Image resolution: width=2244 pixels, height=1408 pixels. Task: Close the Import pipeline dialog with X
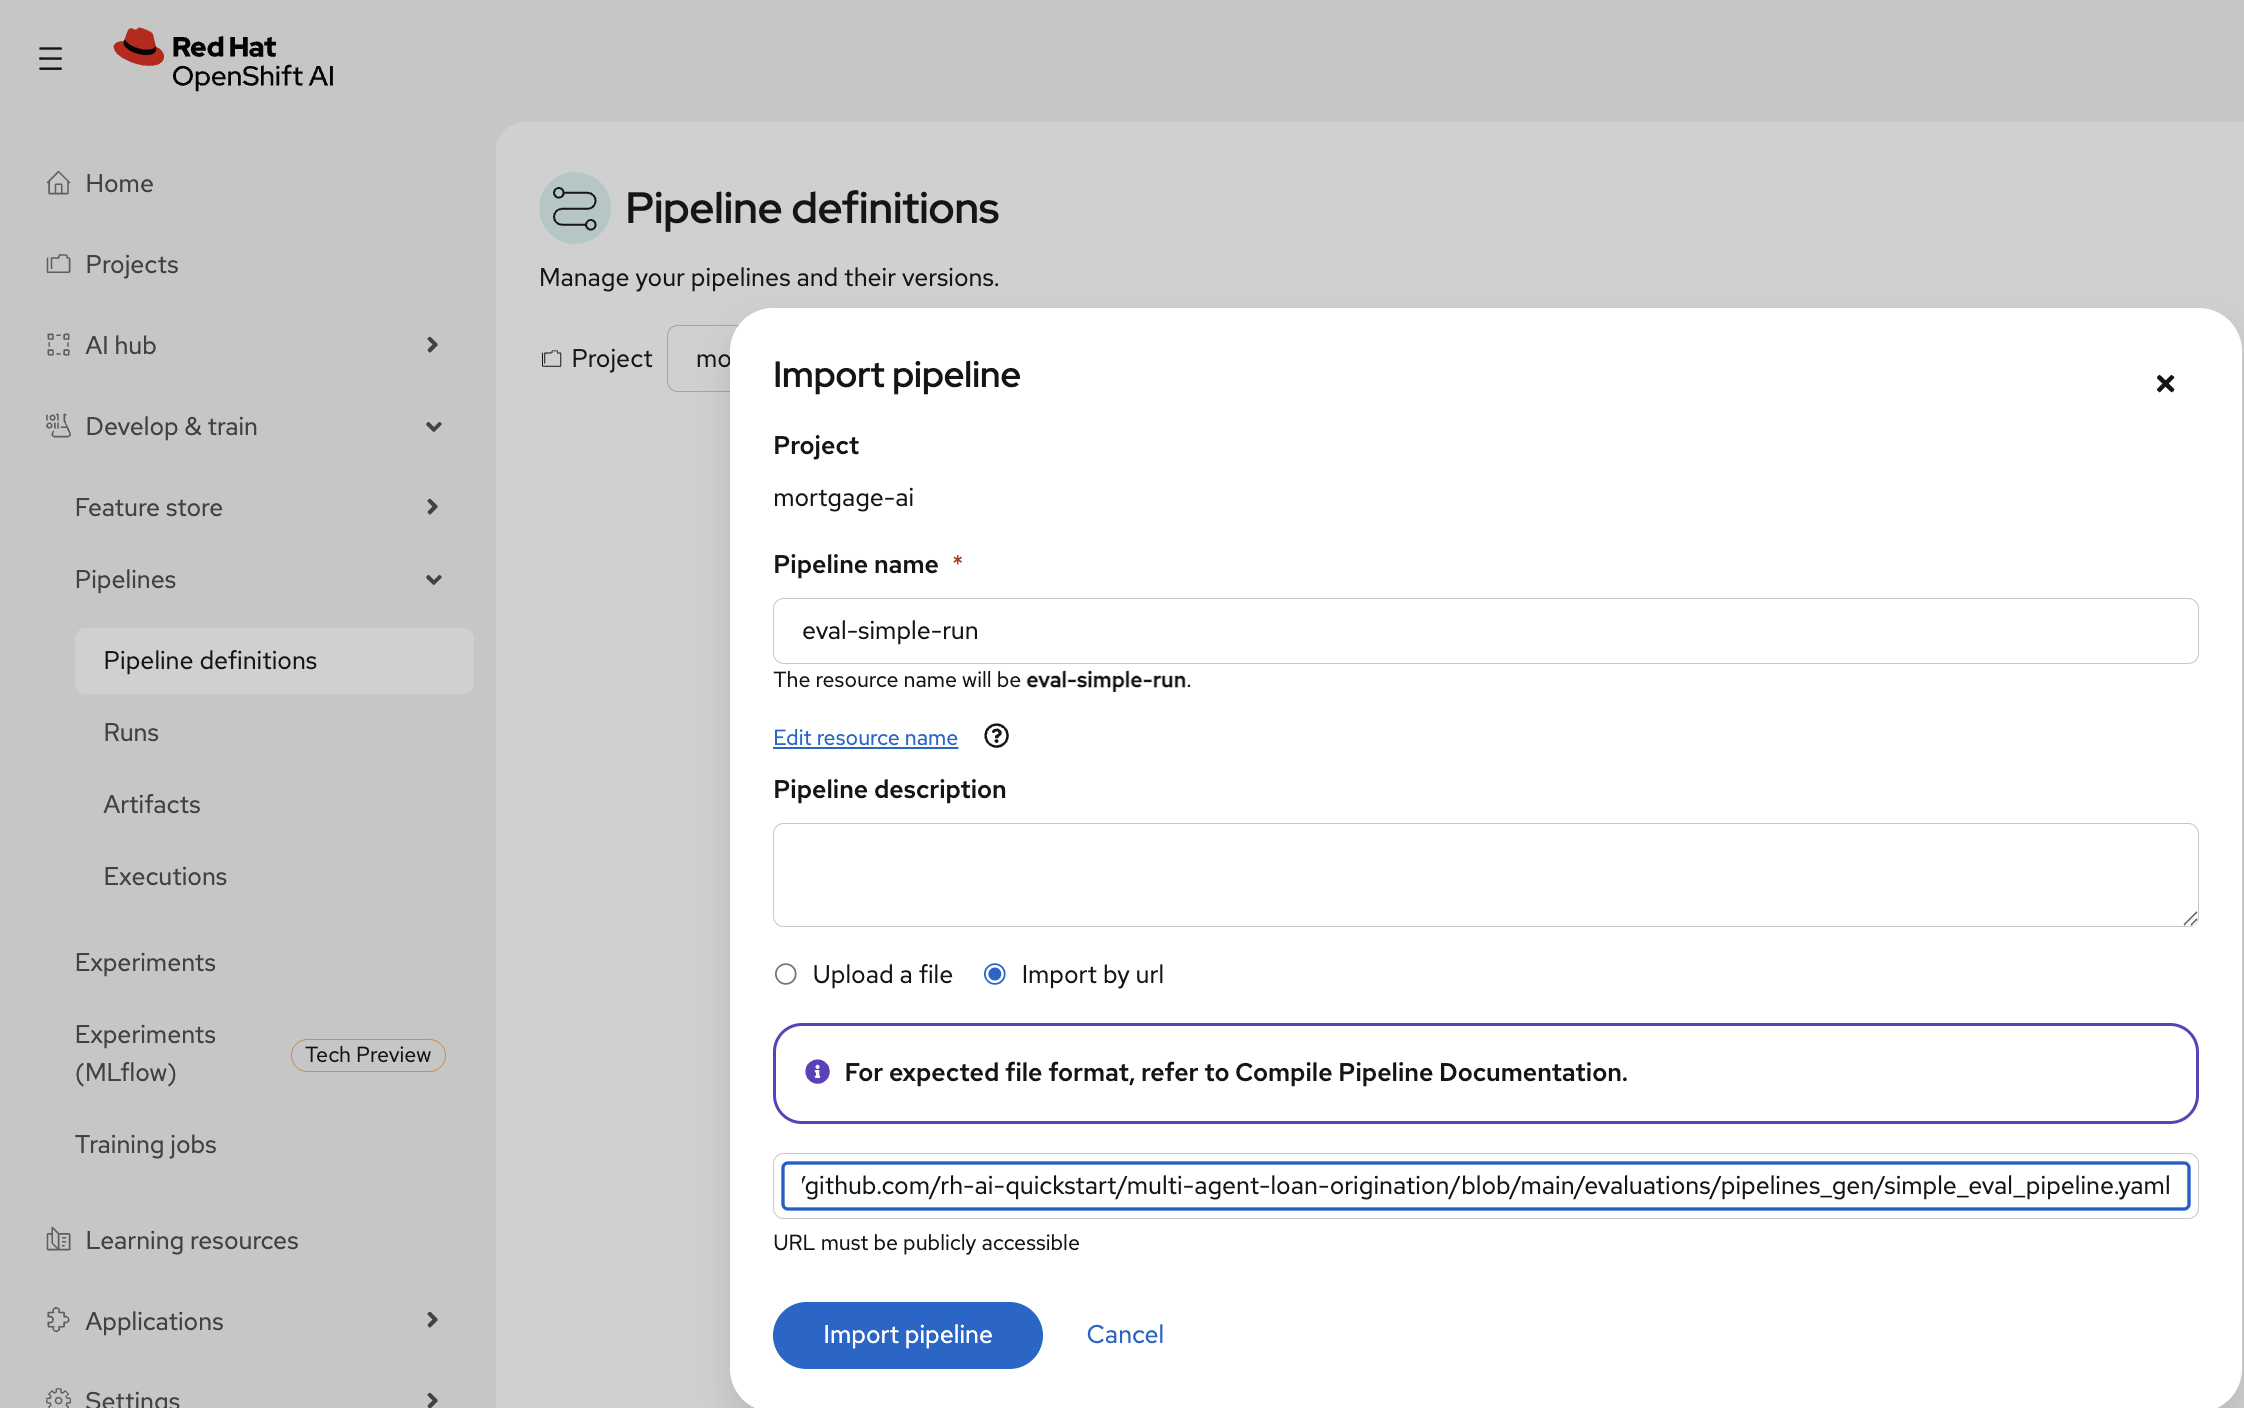coord(2165,384)
